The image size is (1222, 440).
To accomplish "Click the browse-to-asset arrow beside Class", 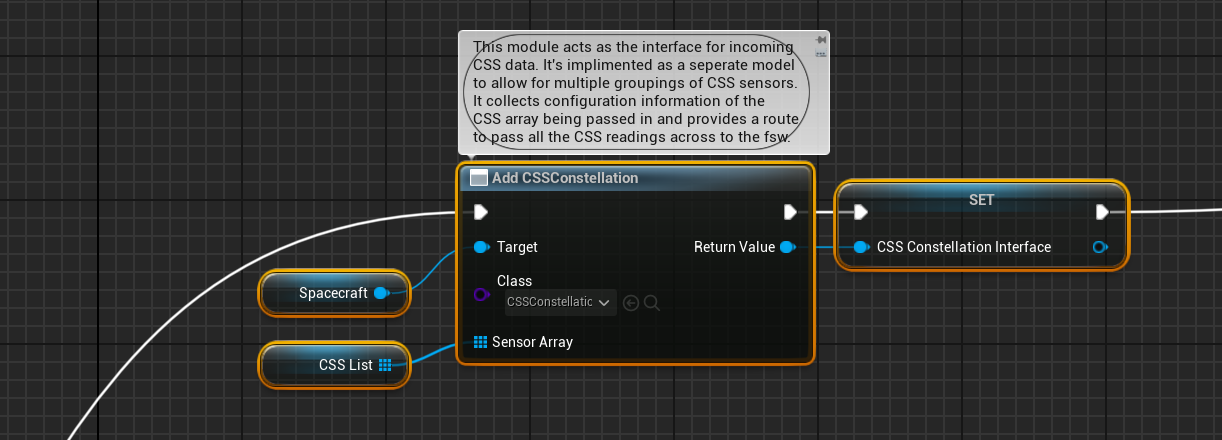I will tap(631, 302).
